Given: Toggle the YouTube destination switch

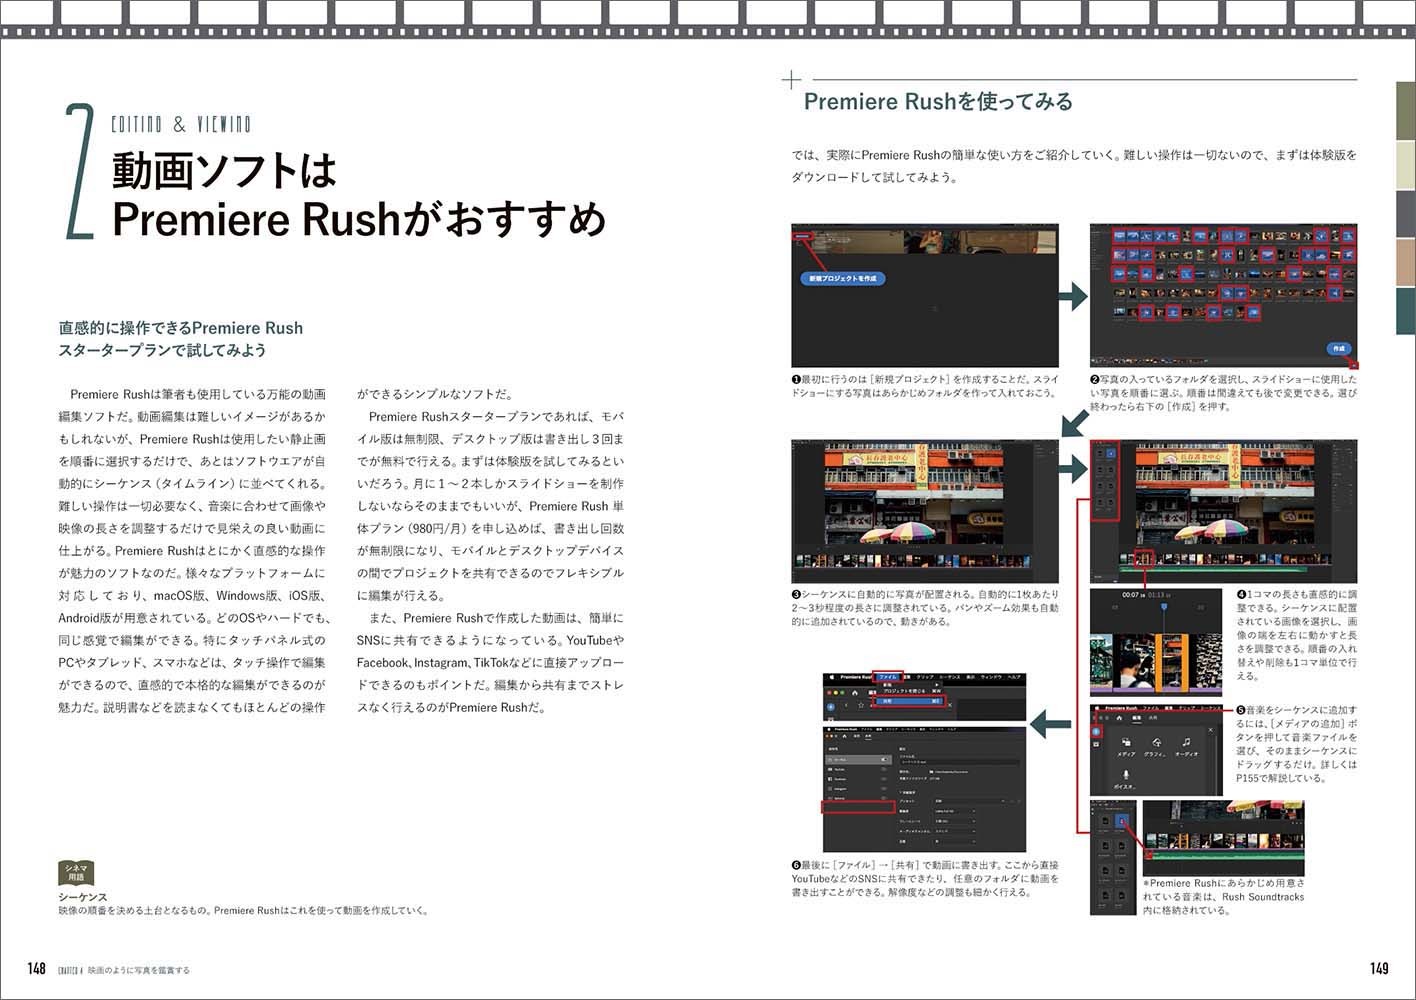Looking at the screenshot, I should point(884,769).
